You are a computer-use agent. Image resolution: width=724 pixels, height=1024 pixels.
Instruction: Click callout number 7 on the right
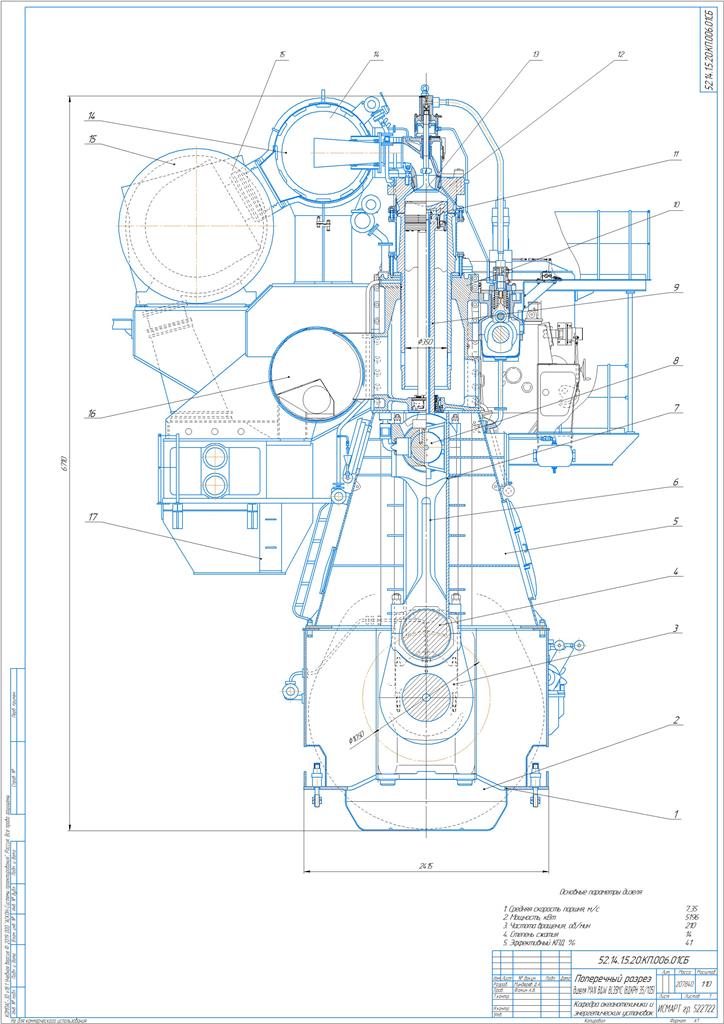[677, 407]
